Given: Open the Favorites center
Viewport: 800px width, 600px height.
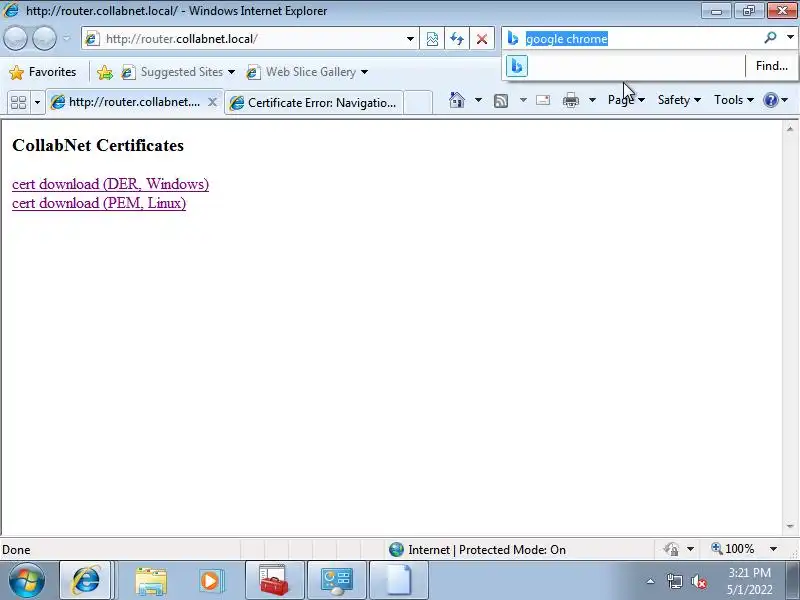Looking at the screenshot, I should point(43,72).
